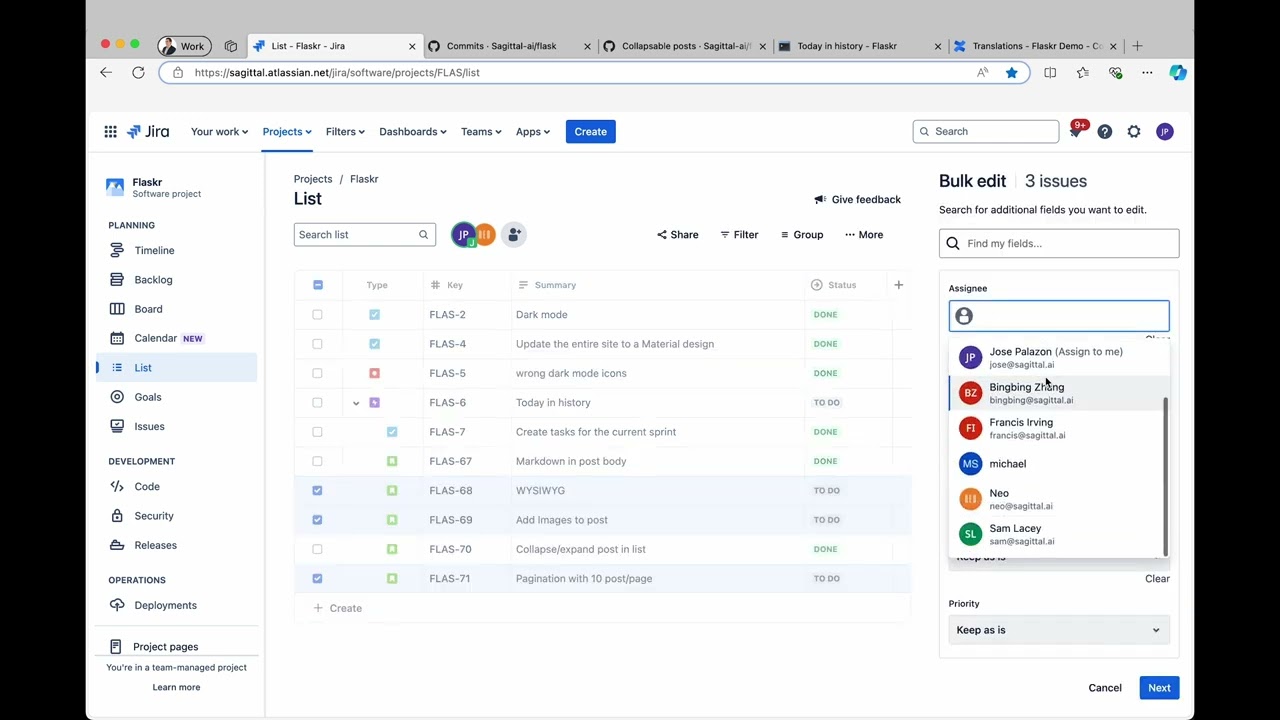The image size is (1280, 720).
Task: Click the Give feedback megaphone icon
Action: (820, 199)
